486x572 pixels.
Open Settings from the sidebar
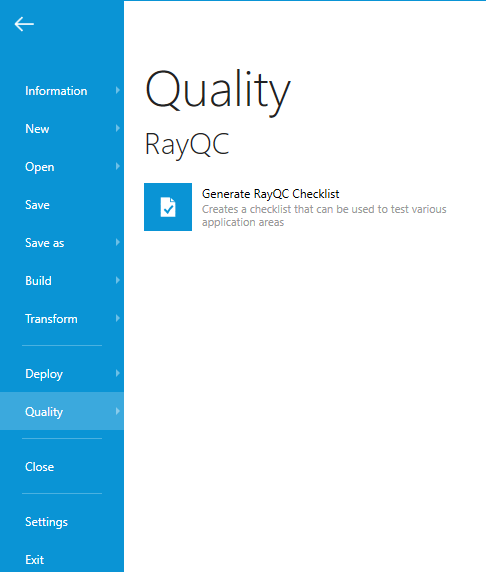[x=62, y=522]
